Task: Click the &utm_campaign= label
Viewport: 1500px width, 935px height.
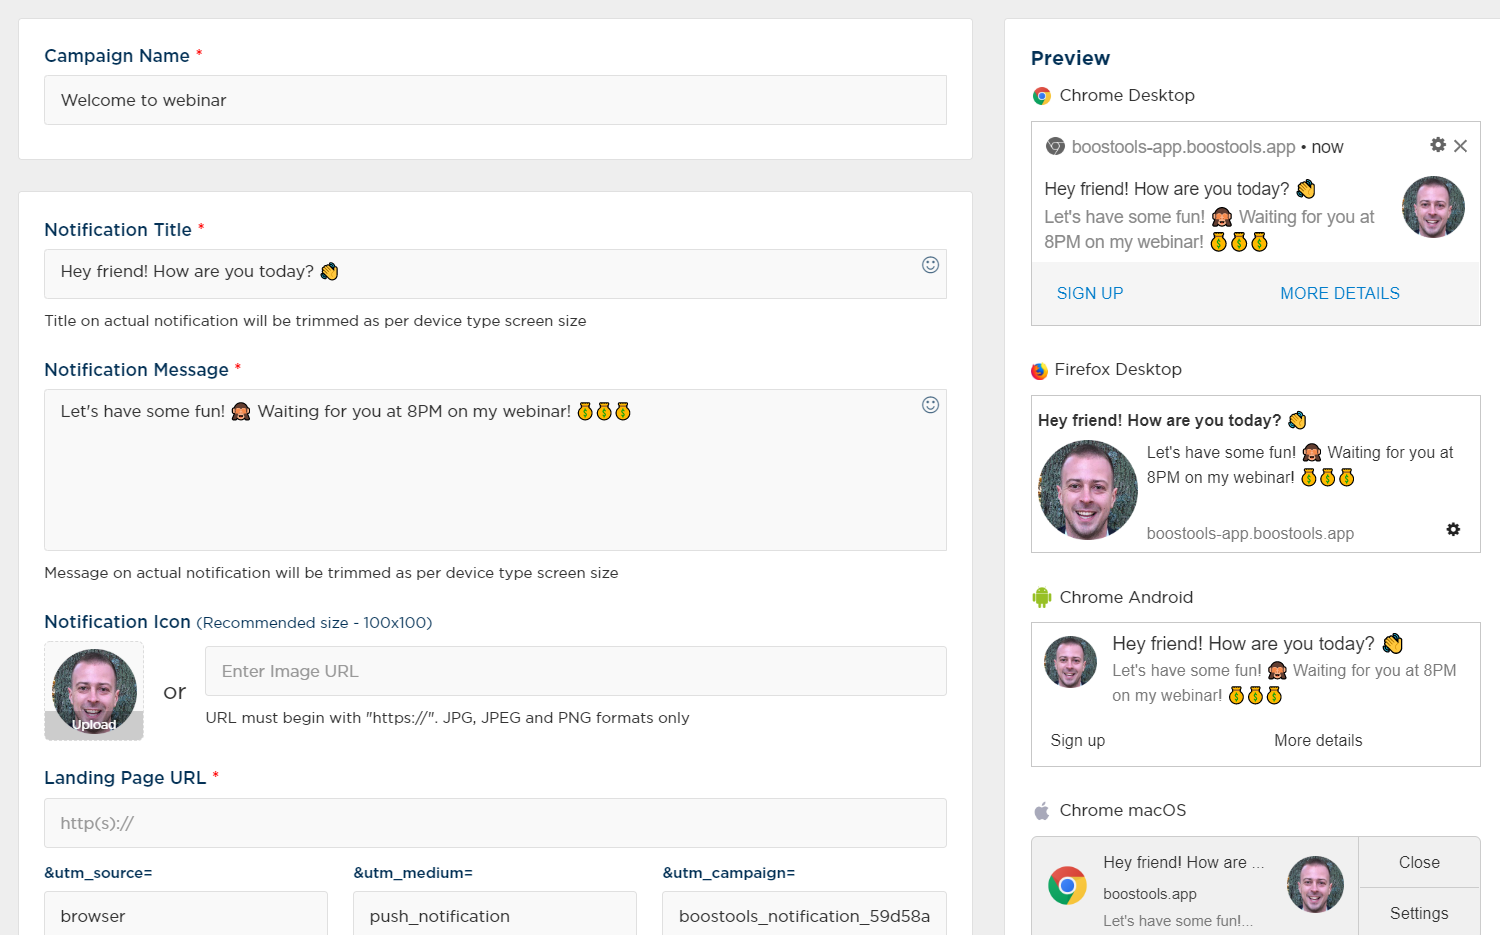Action: point(729,873)
